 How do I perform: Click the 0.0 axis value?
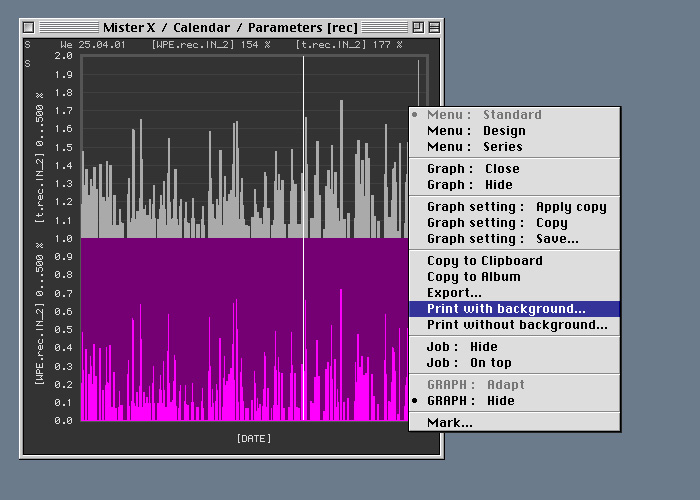point(63,421)
